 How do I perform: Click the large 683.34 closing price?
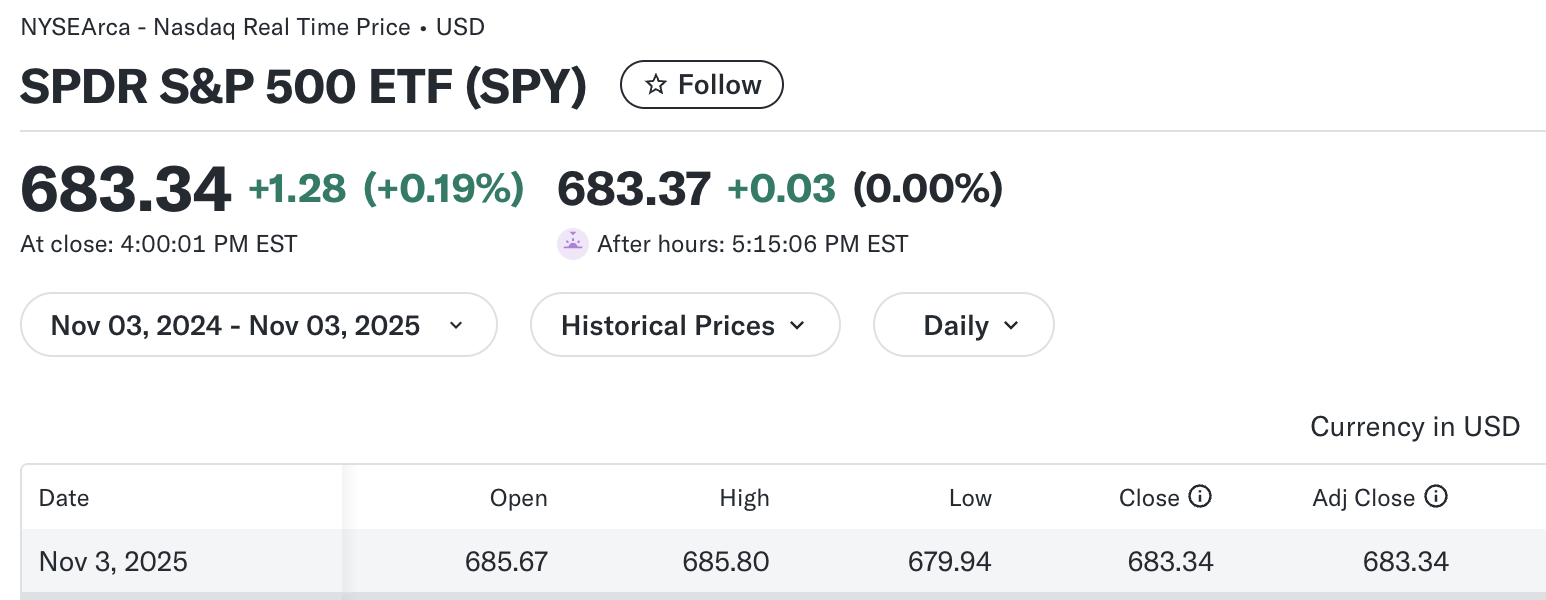click(x=126, y=189)
